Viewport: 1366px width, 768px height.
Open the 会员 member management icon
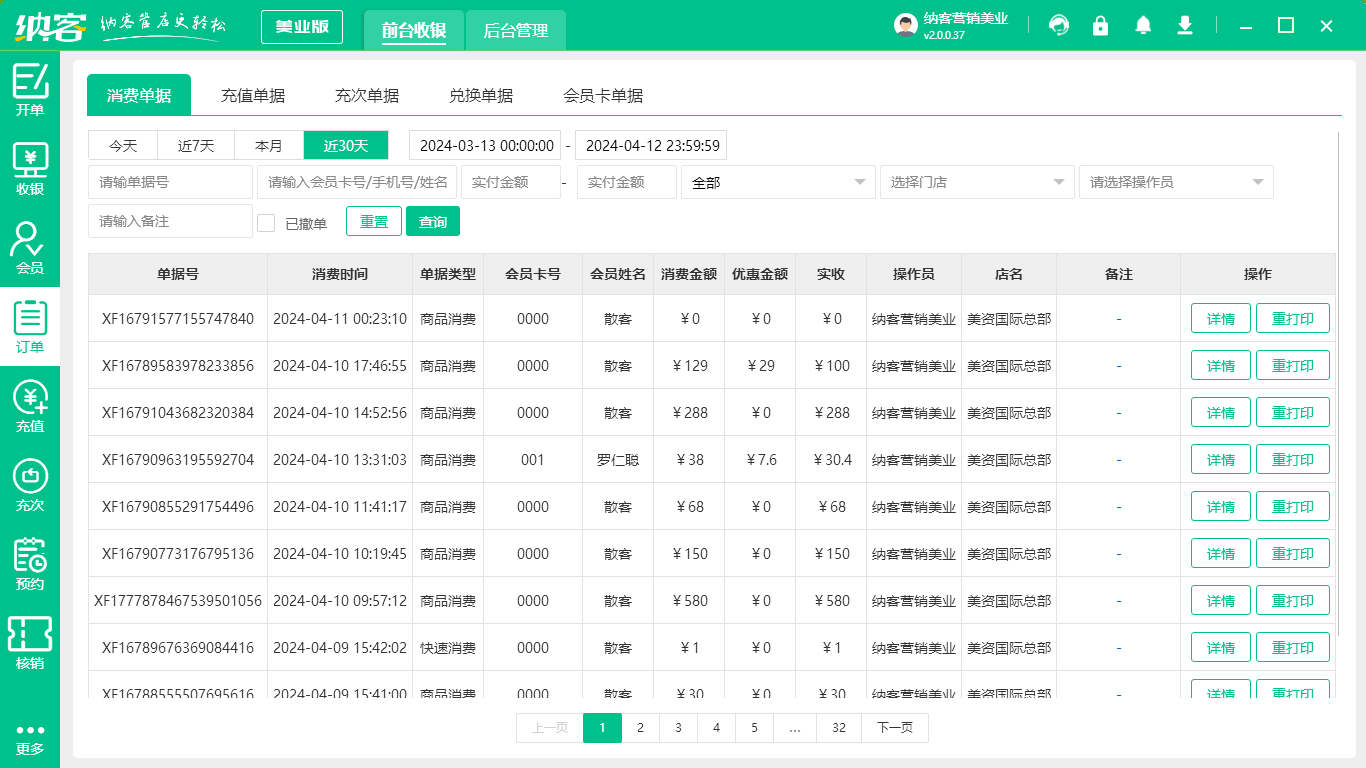[30, 242]
